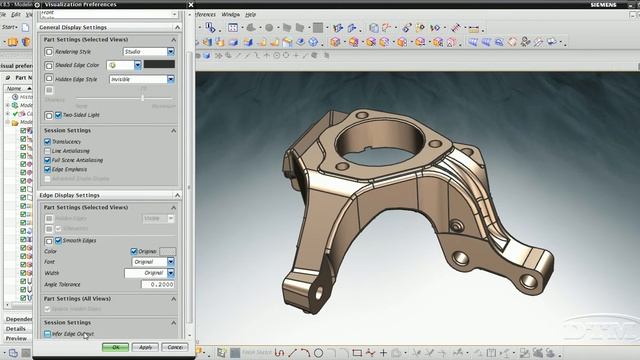This screenshot has width=640, height=360.
Task: Open the Window menu
Action: (x=230, y=14)
